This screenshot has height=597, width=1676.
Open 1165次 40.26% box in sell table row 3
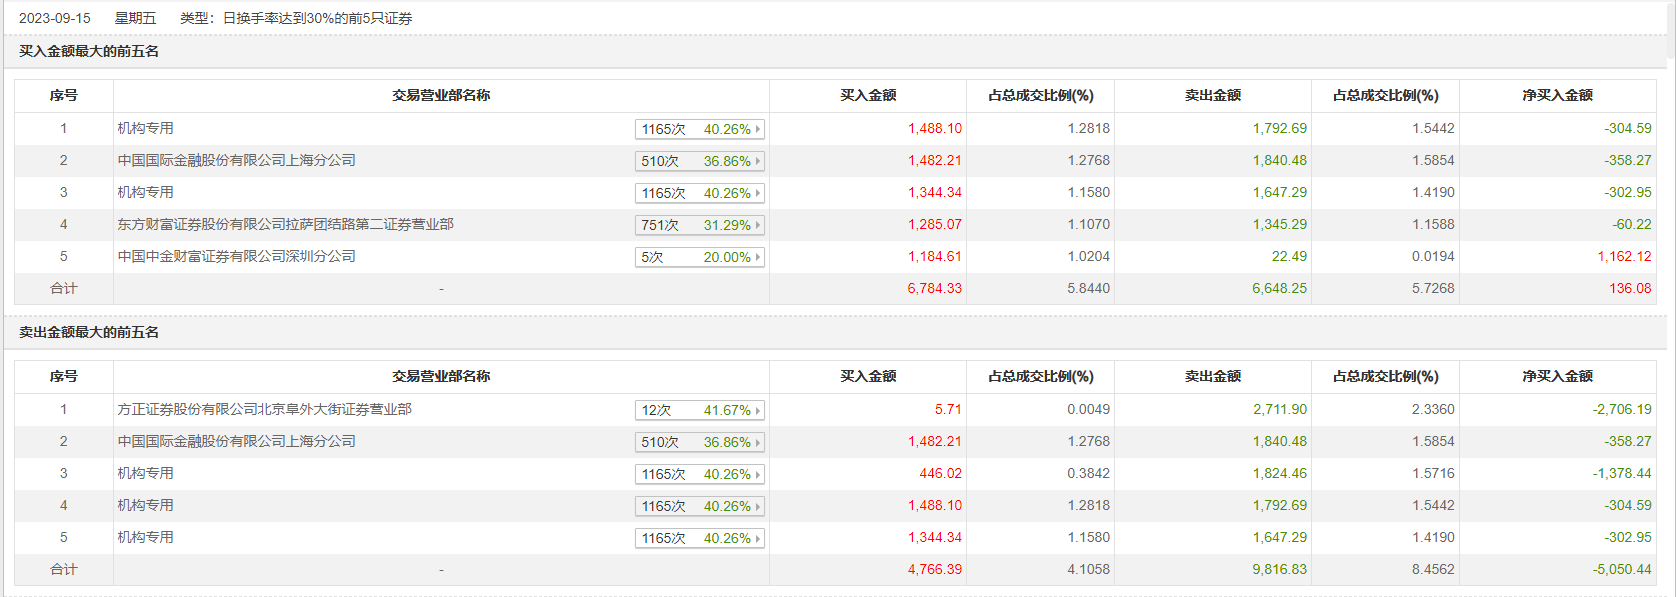pos(699,474)
